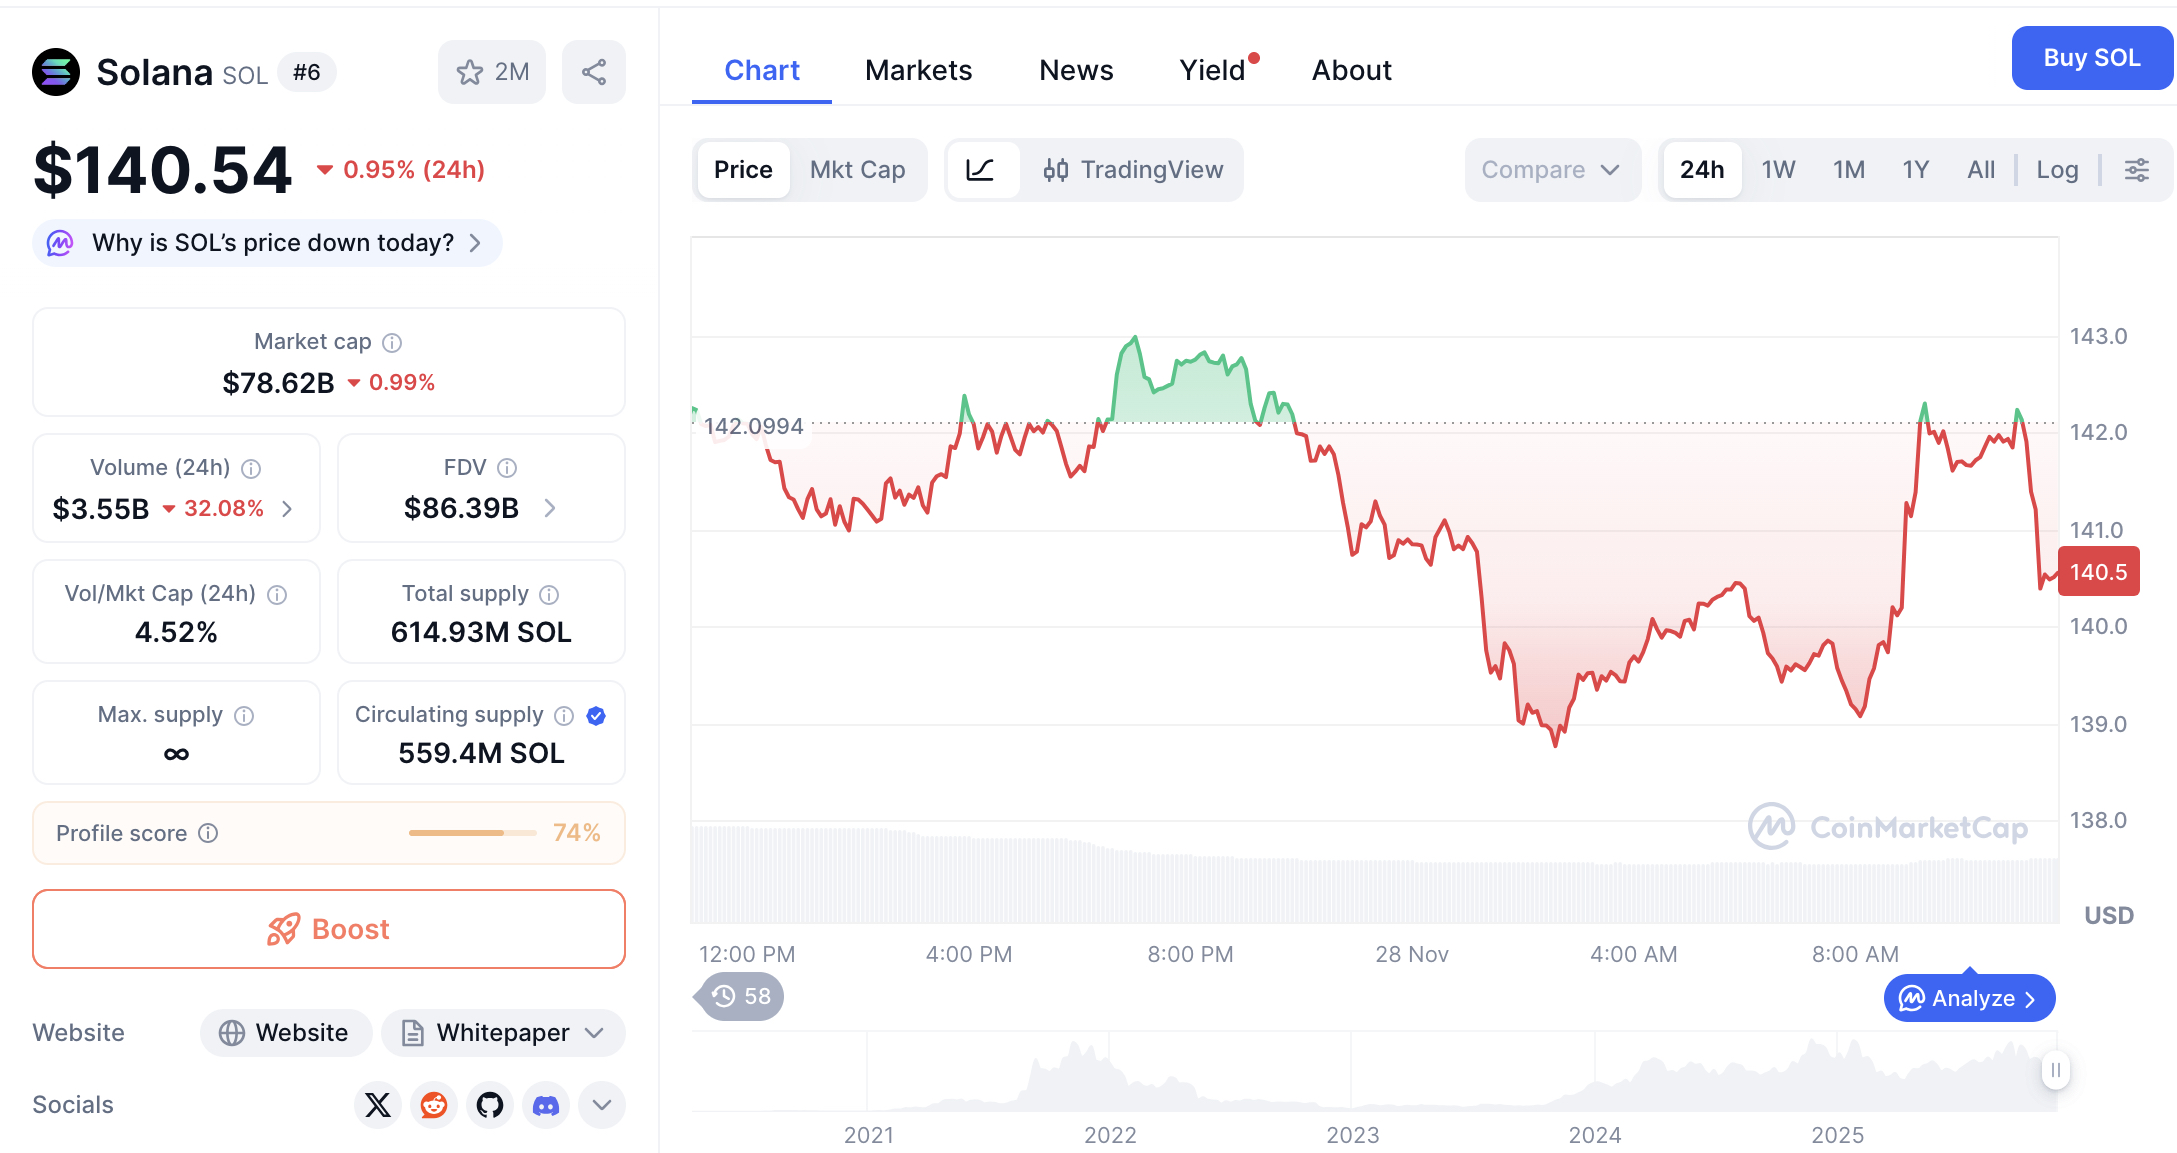Expand more socials with chevron
The height and width of the screenshot is (1153, 2177).
point(602,1105)
